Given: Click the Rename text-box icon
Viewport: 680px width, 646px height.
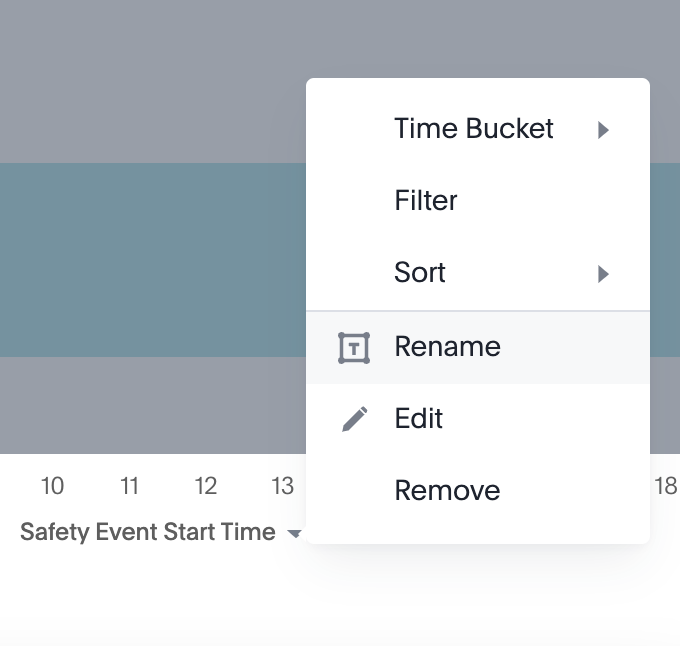Looking at the screenshot, I should (x=354, y=347).
